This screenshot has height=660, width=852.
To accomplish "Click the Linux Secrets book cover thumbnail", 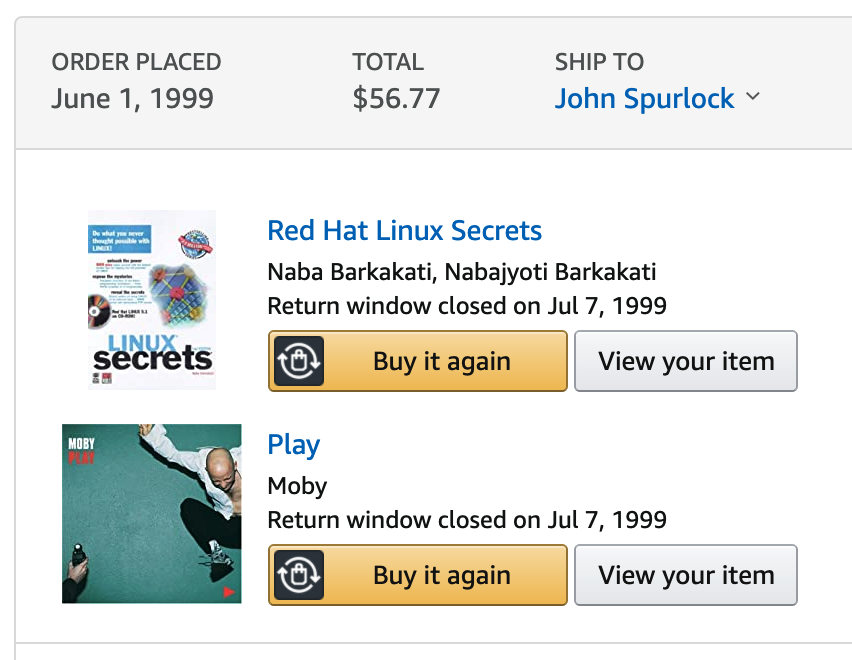I will pyautogui.click(x=152, y=300).
